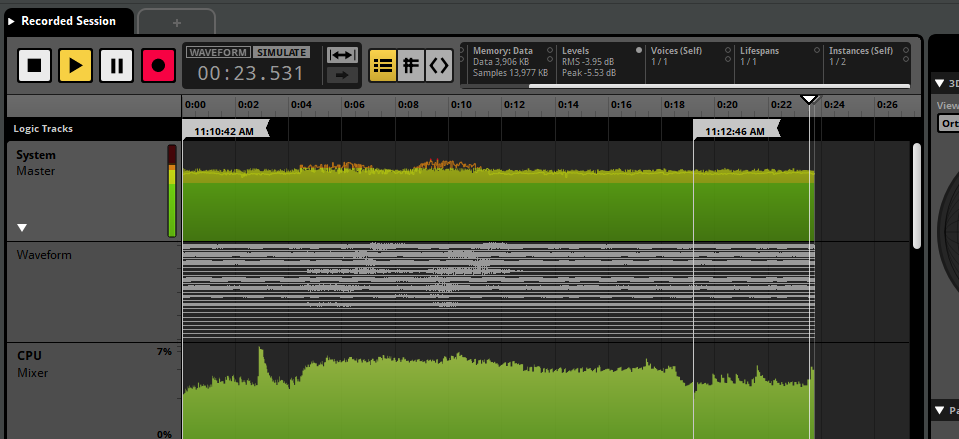The image size is (959, 439).
Task: Click the red Record button
Action: [158, 66]
